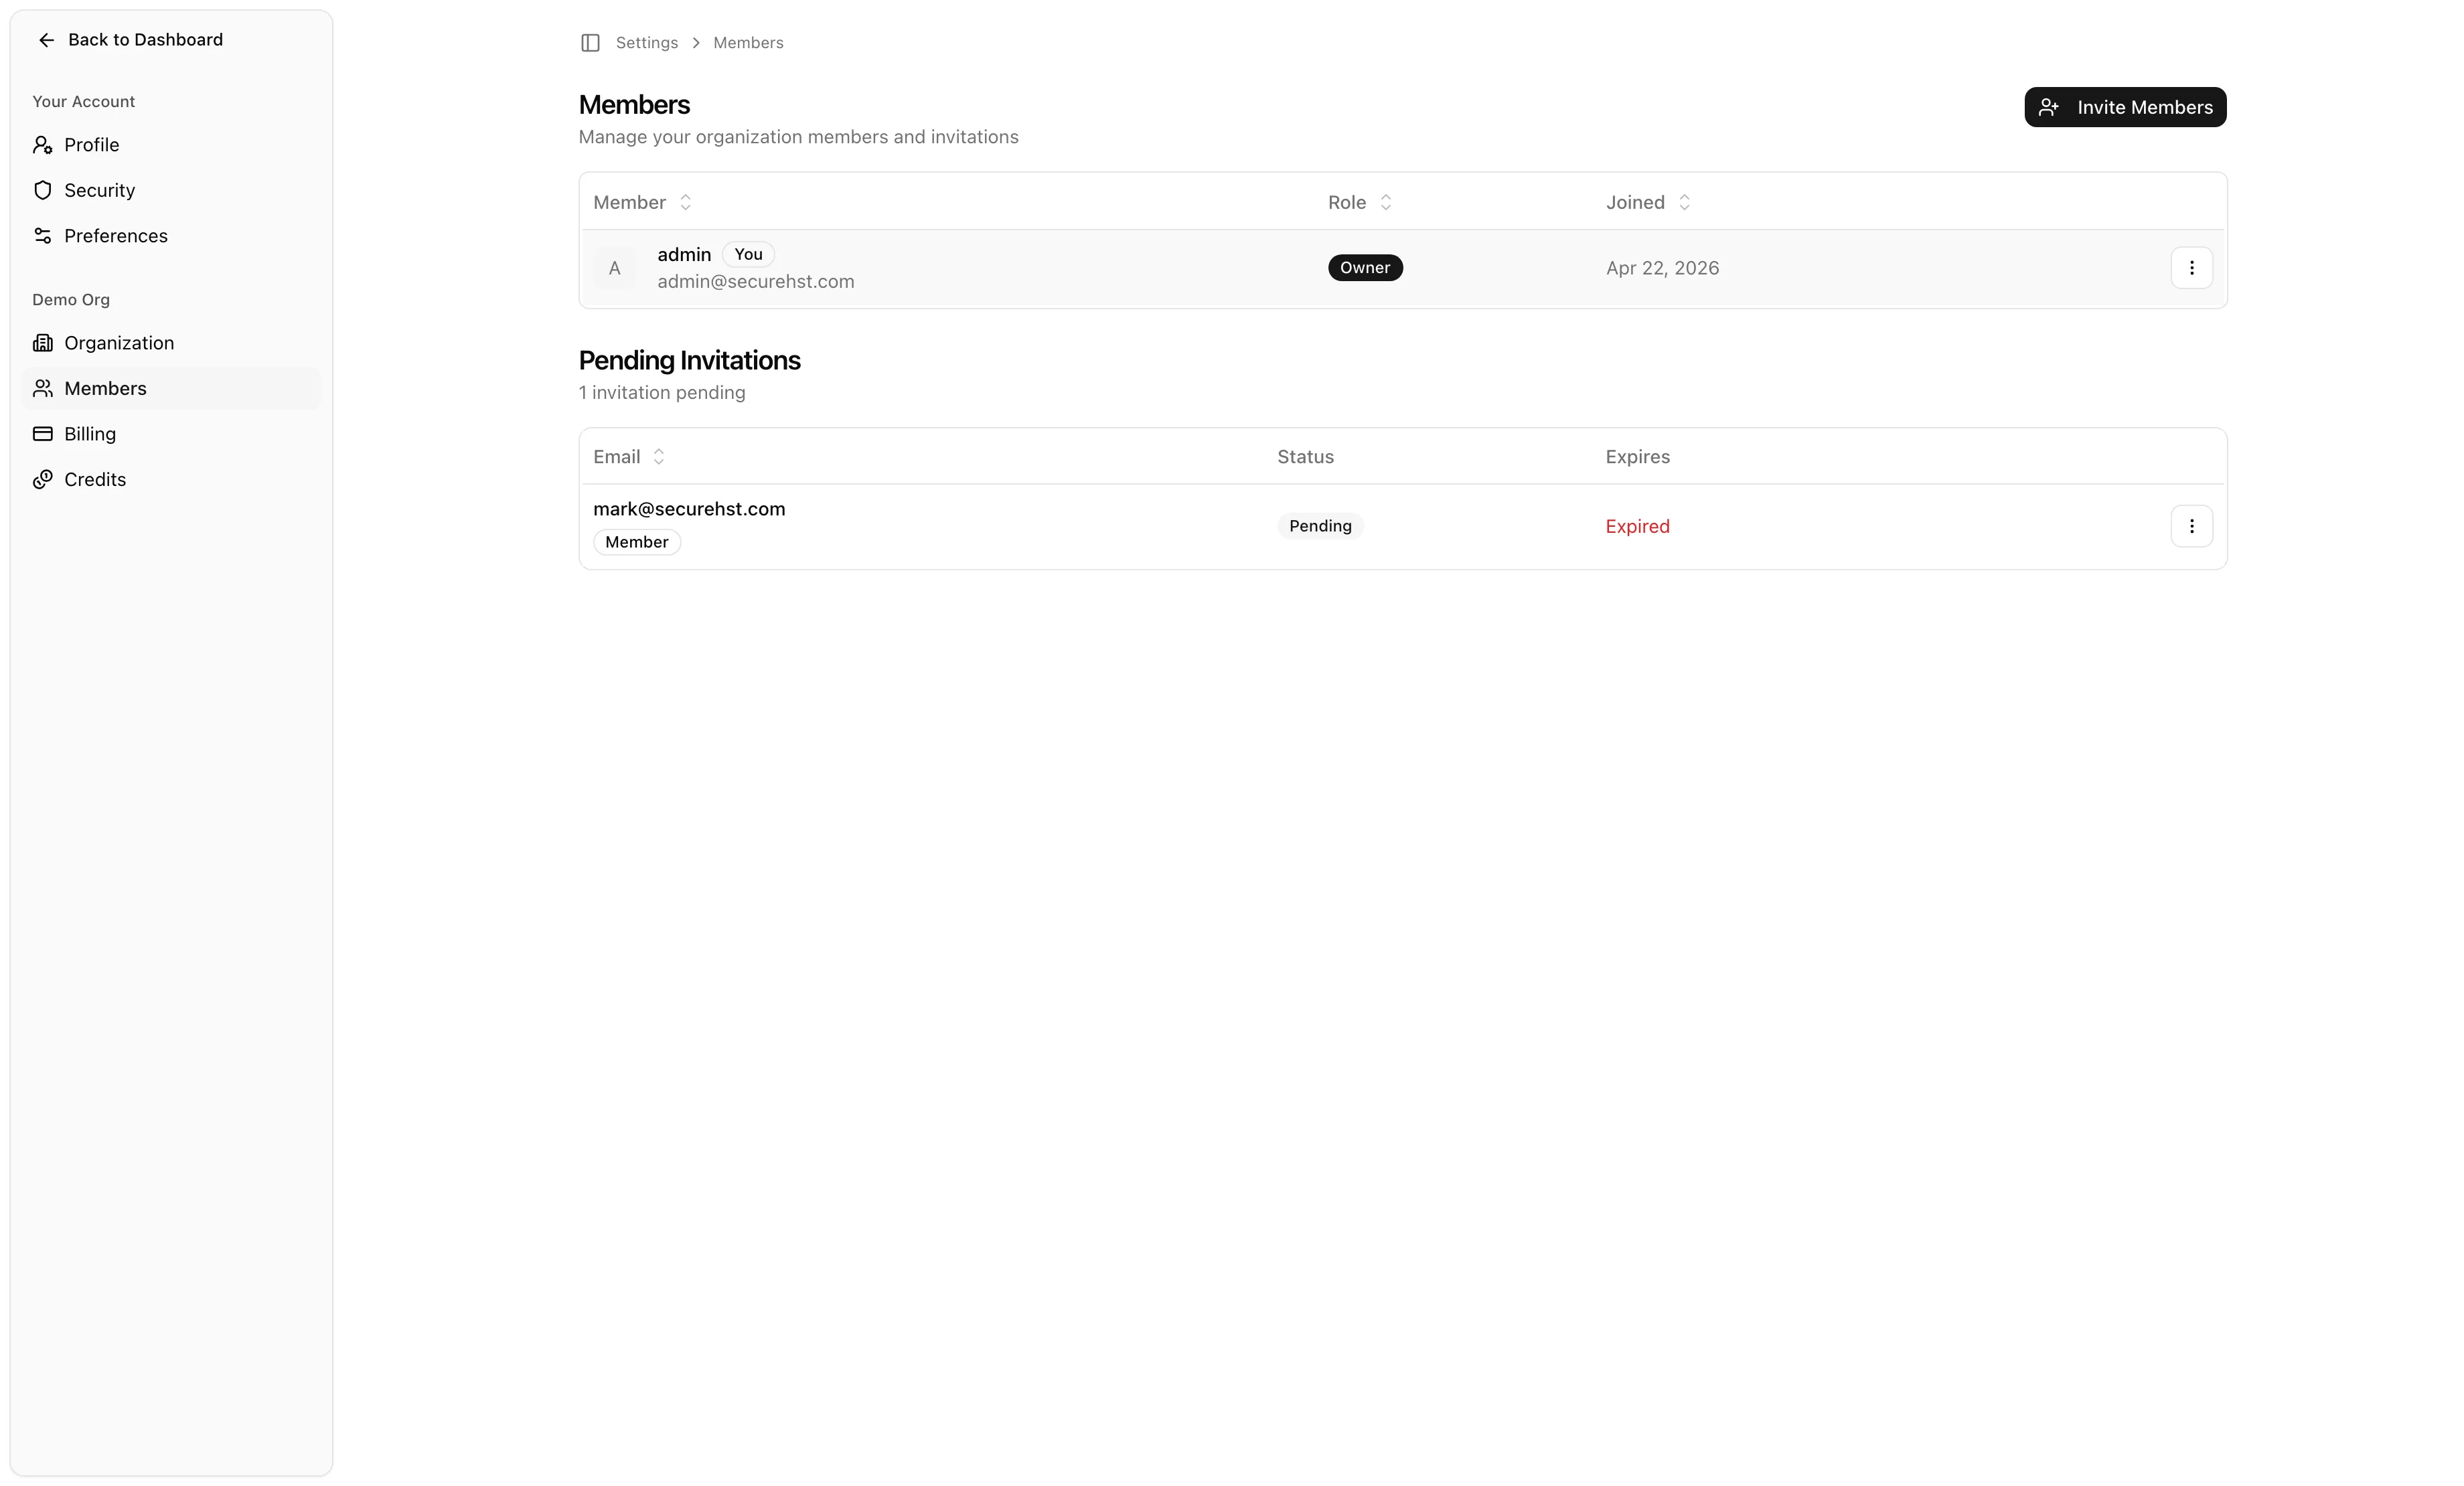Toggle the sidebar panel icon near breadcrumbs
The width and height of the screenshot is (2464, 1486).
(x=590, y=43)
